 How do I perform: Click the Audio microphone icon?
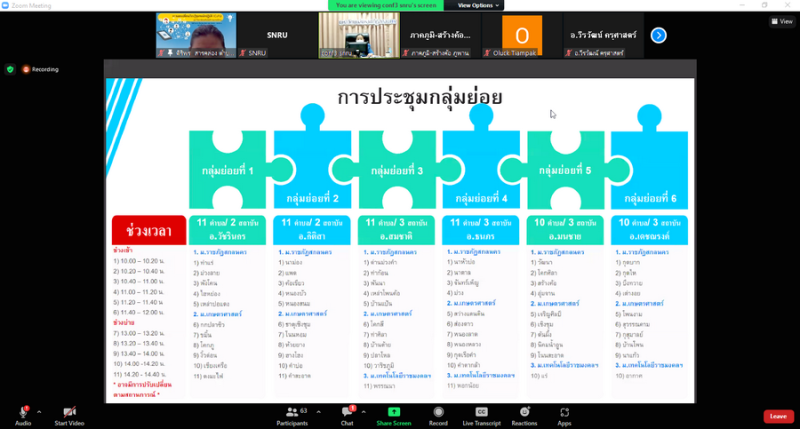tap(22, 411)
